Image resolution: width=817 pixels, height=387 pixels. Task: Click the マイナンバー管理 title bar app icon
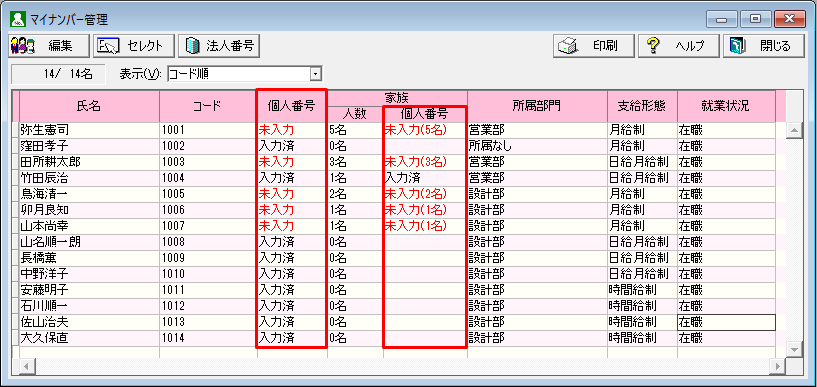(x=17, y=20)
